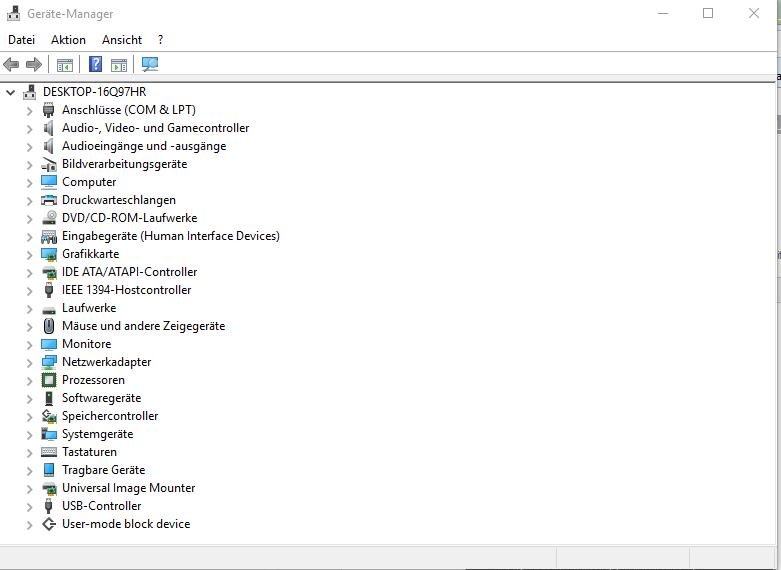Click the speaker icon beside Audioeingänge und -ausgänge
The image size is (781, 570).
click(48, 146)
